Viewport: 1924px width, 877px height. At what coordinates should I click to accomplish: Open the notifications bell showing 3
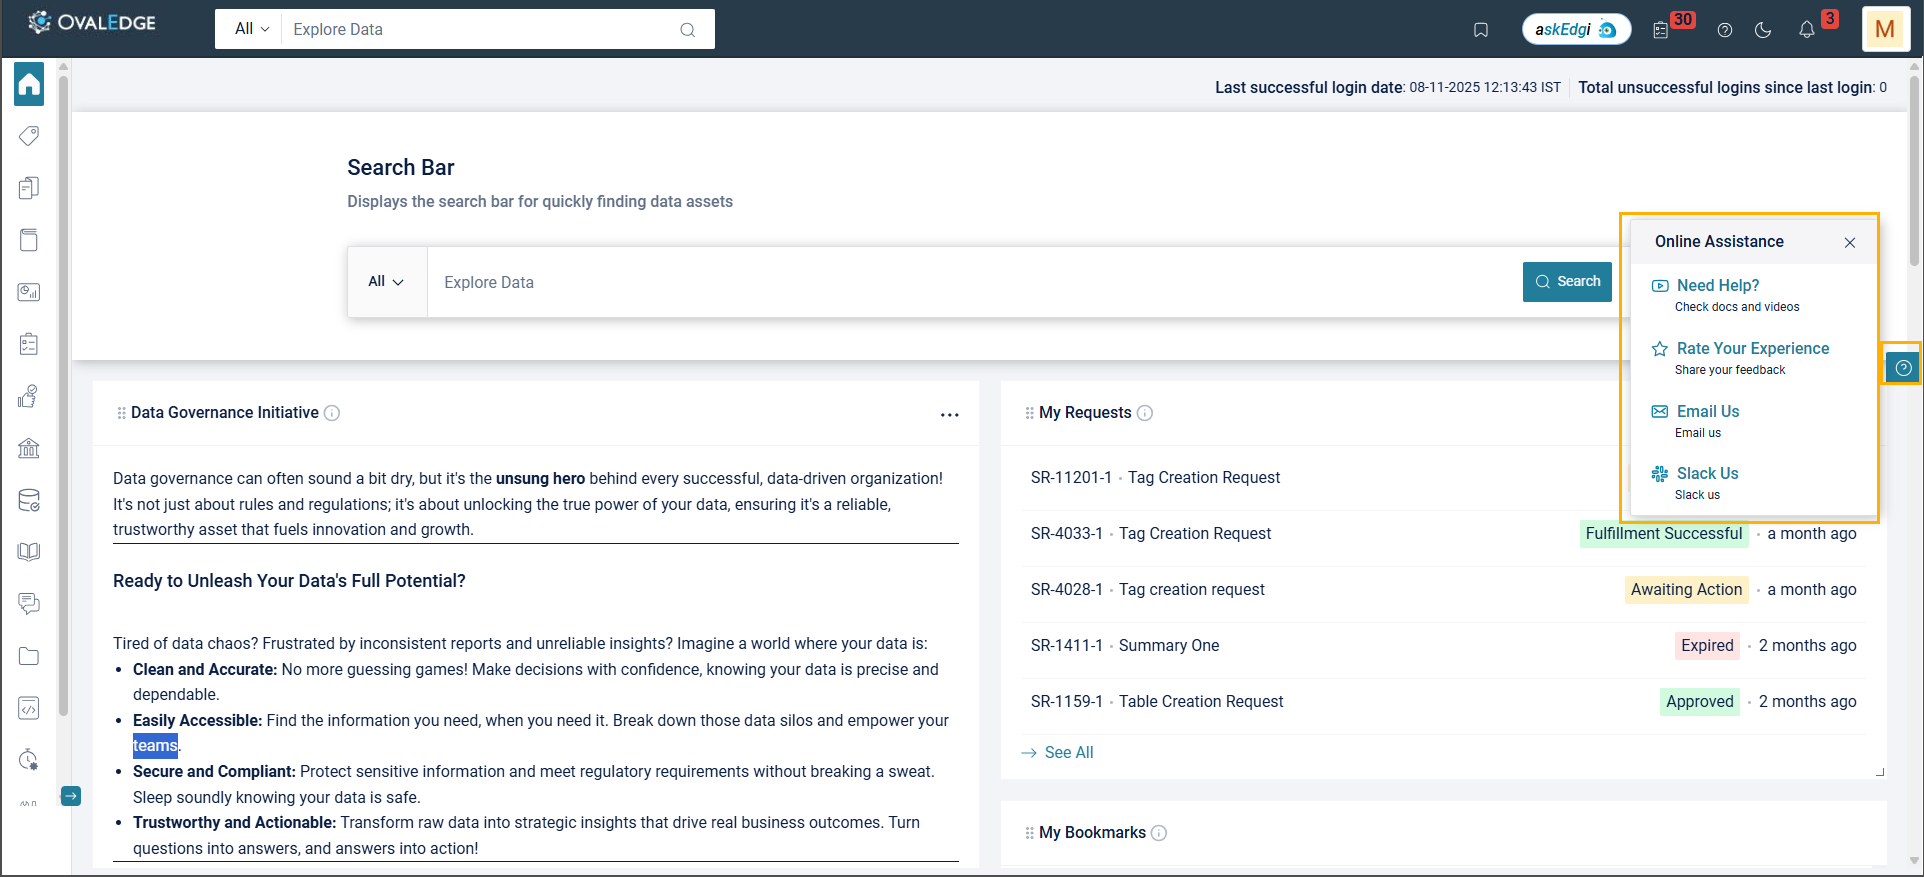coord(1807,30)
